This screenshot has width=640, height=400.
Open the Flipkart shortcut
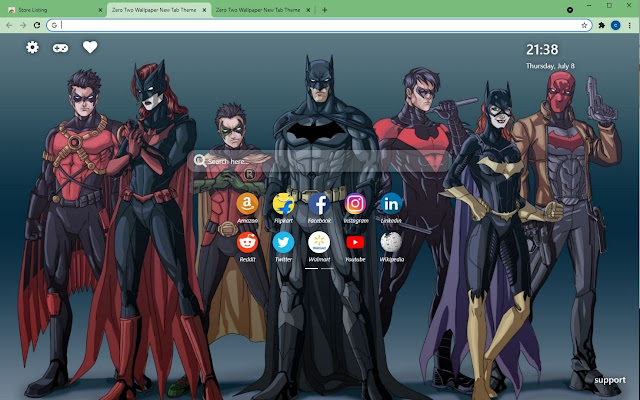283,204
